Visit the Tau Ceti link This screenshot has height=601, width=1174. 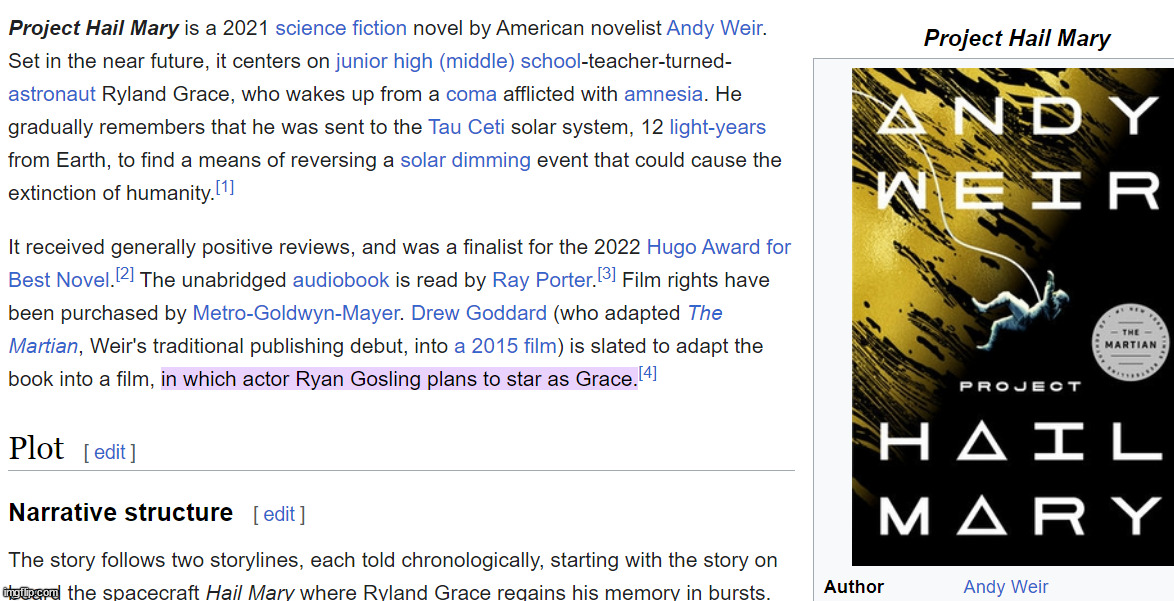click(x=466, y=126)
